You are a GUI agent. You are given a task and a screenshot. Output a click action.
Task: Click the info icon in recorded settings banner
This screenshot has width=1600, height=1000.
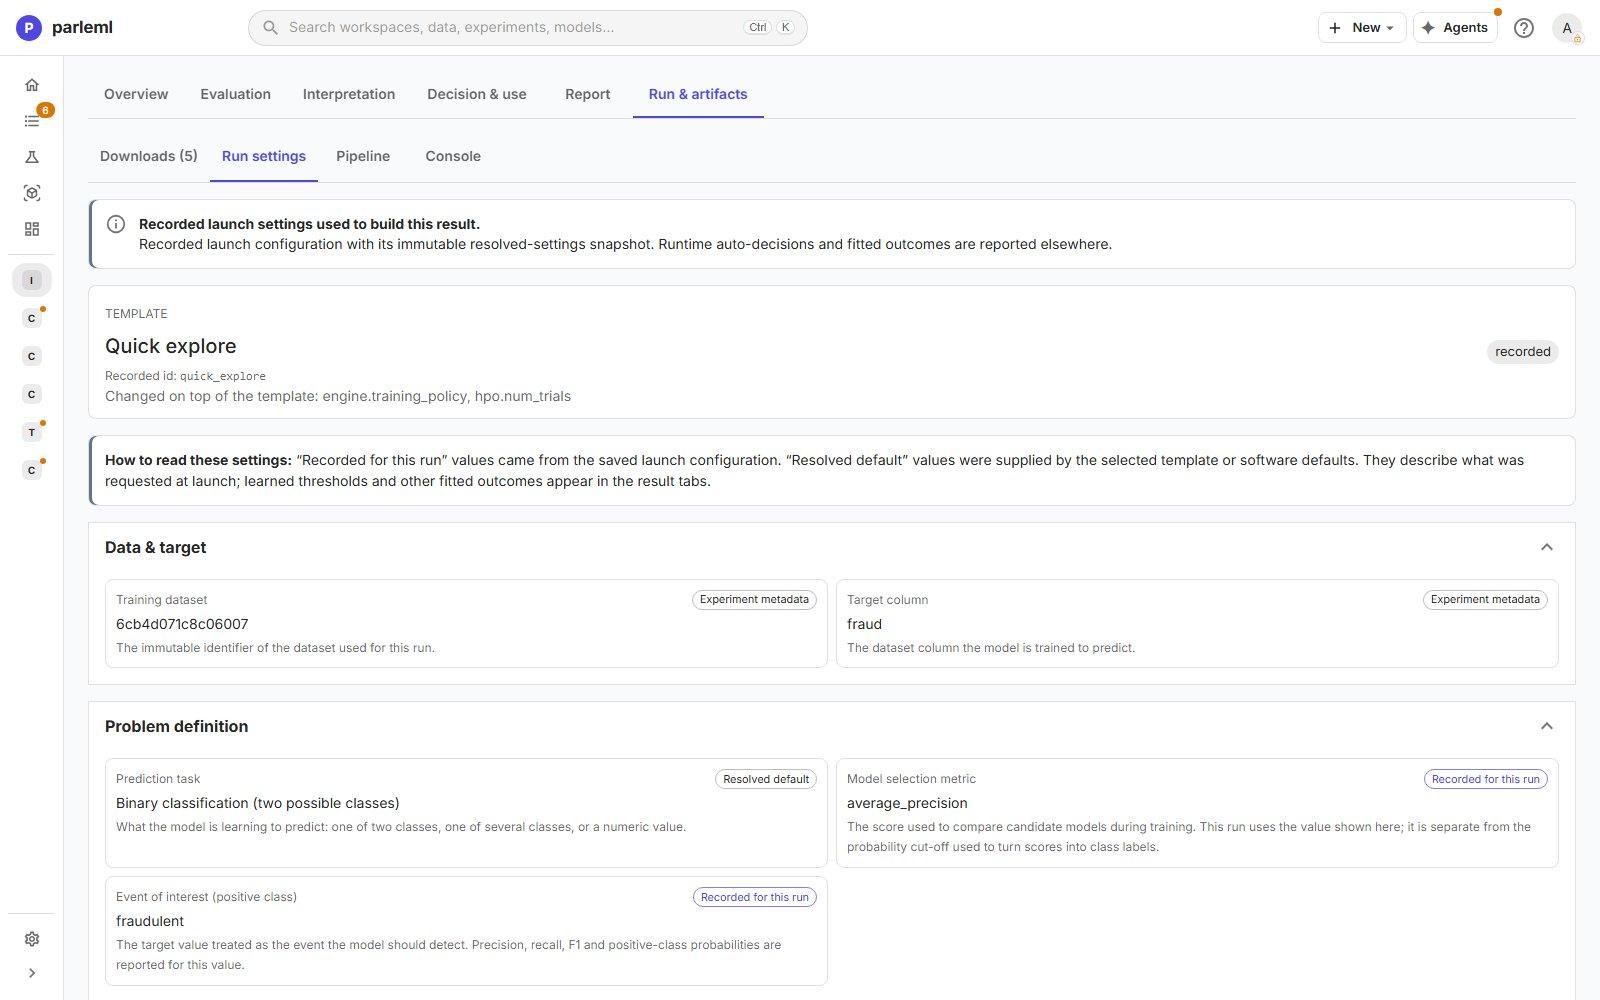116,224
